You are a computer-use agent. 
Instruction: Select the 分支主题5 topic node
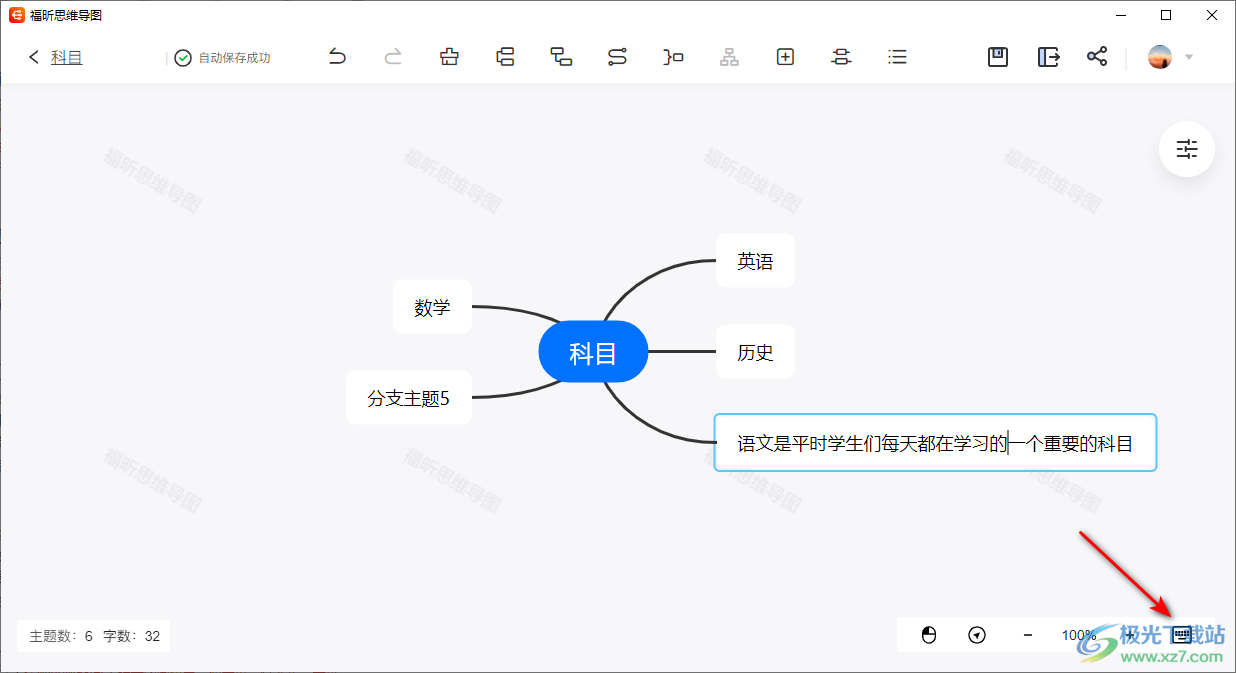(408, 398)
